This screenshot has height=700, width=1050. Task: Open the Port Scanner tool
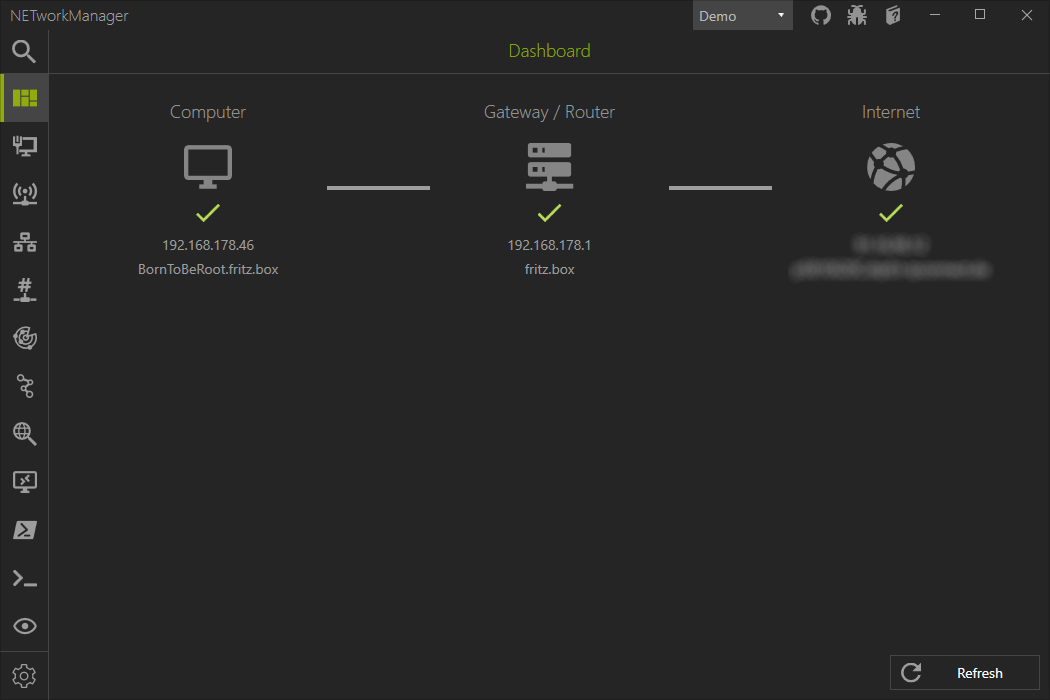pos(24,289)
